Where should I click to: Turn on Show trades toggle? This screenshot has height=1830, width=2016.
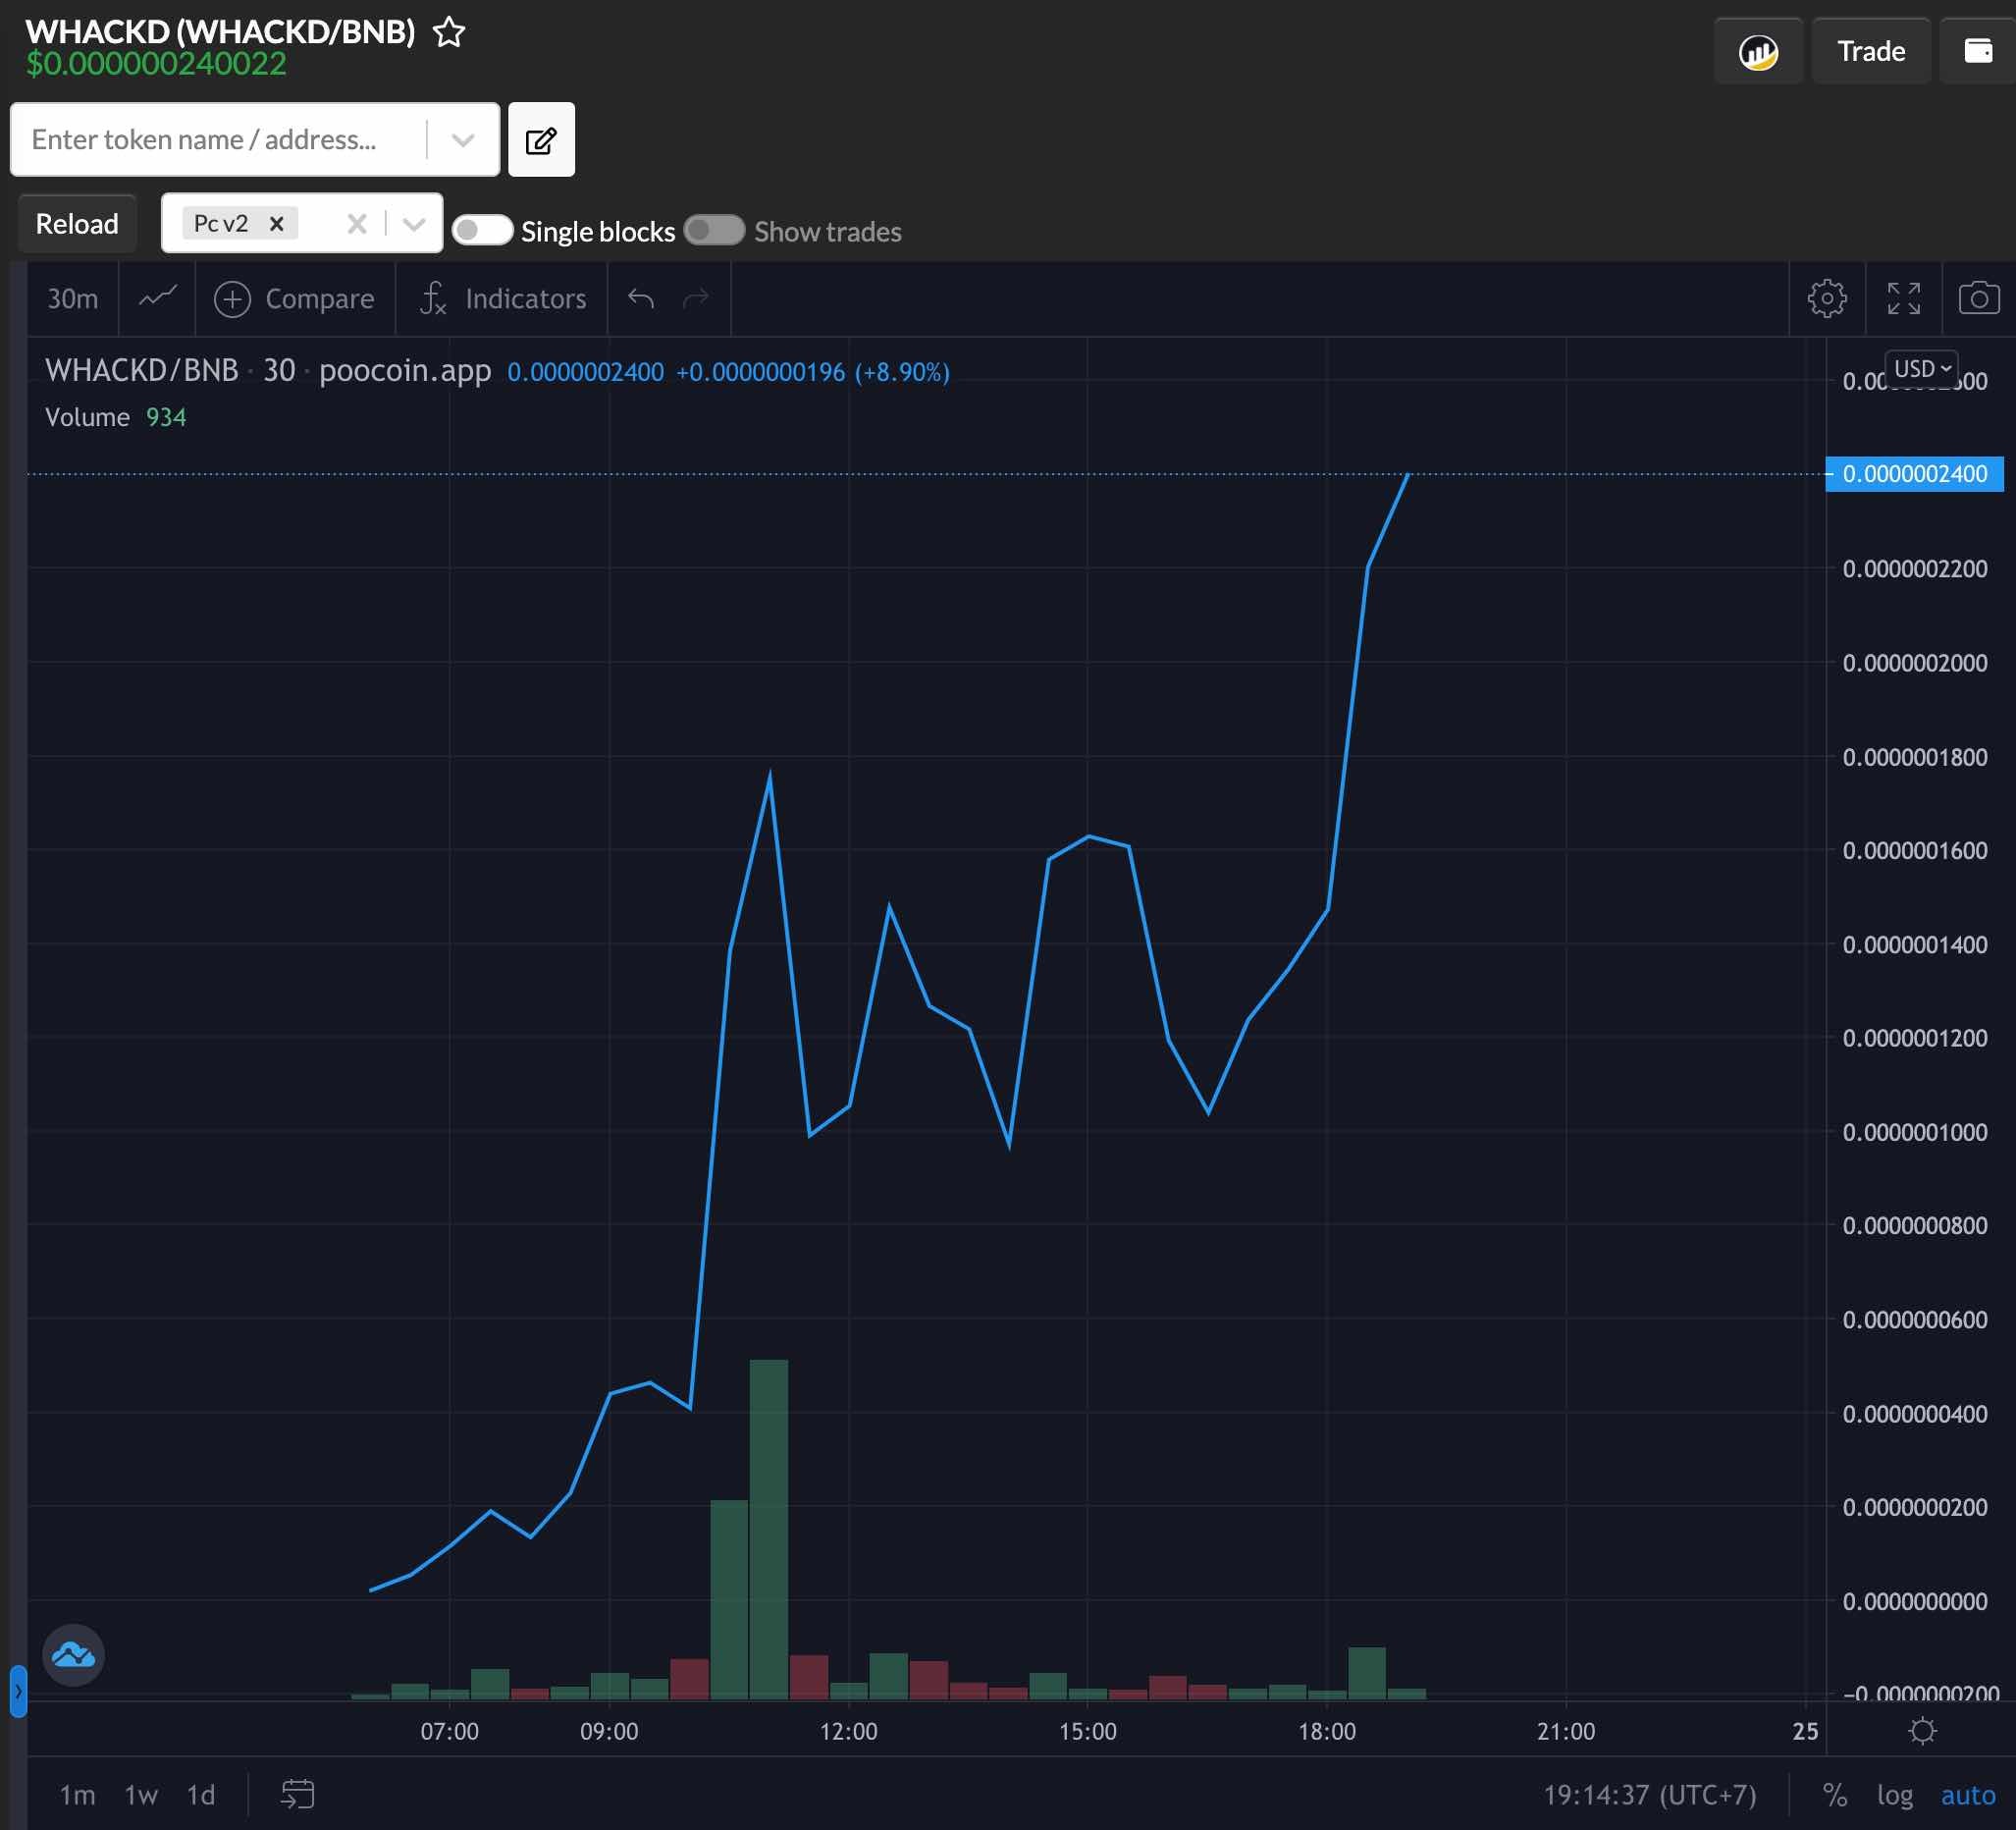(x=714, y=231)
